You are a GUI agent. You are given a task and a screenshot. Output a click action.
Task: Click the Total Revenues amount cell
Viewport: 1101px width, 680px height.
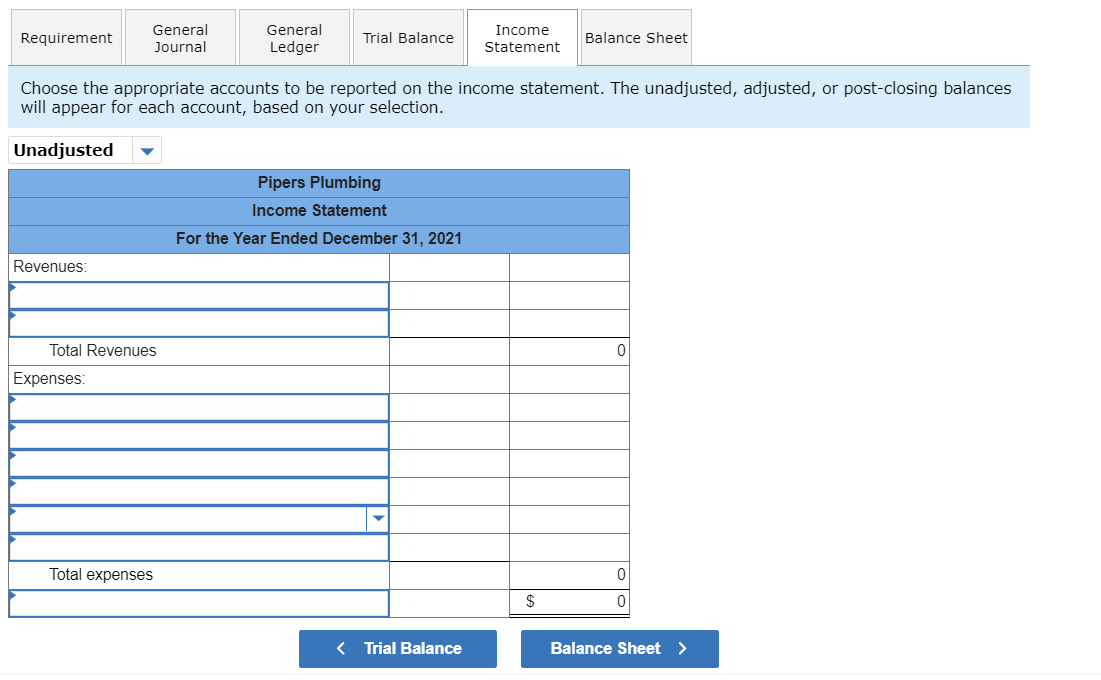pyautogui.click(x=568, y=350)
